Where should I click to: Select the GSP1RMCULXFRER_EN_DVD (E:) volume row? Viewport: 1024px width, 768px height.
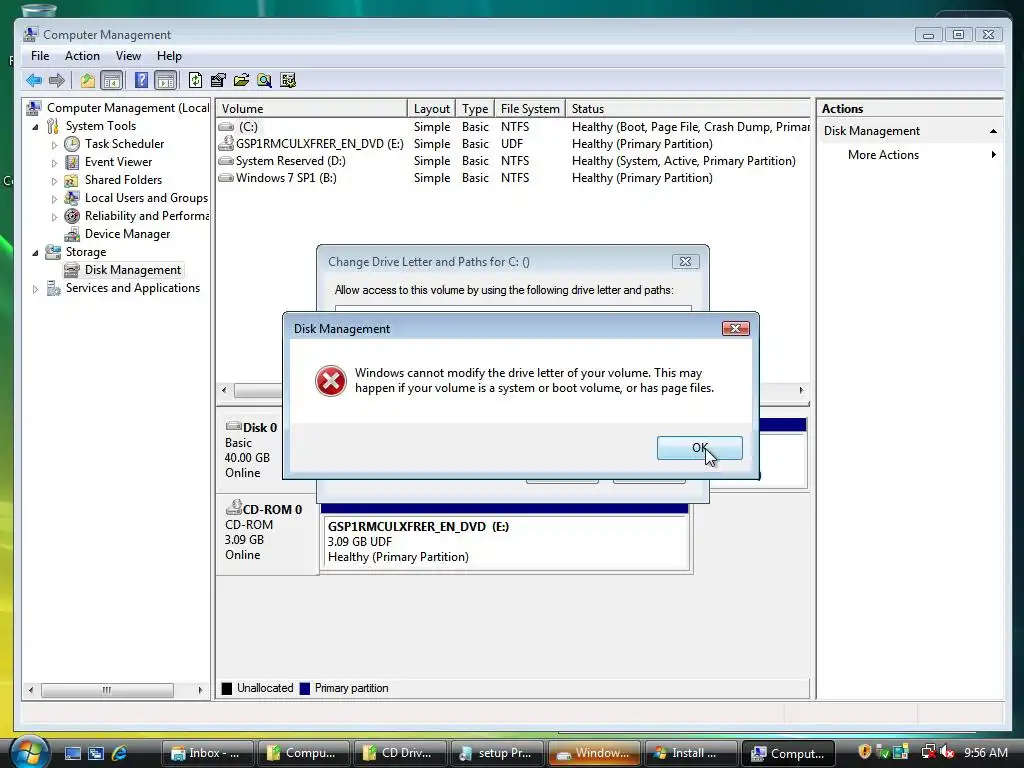click(x=513, y=144)
